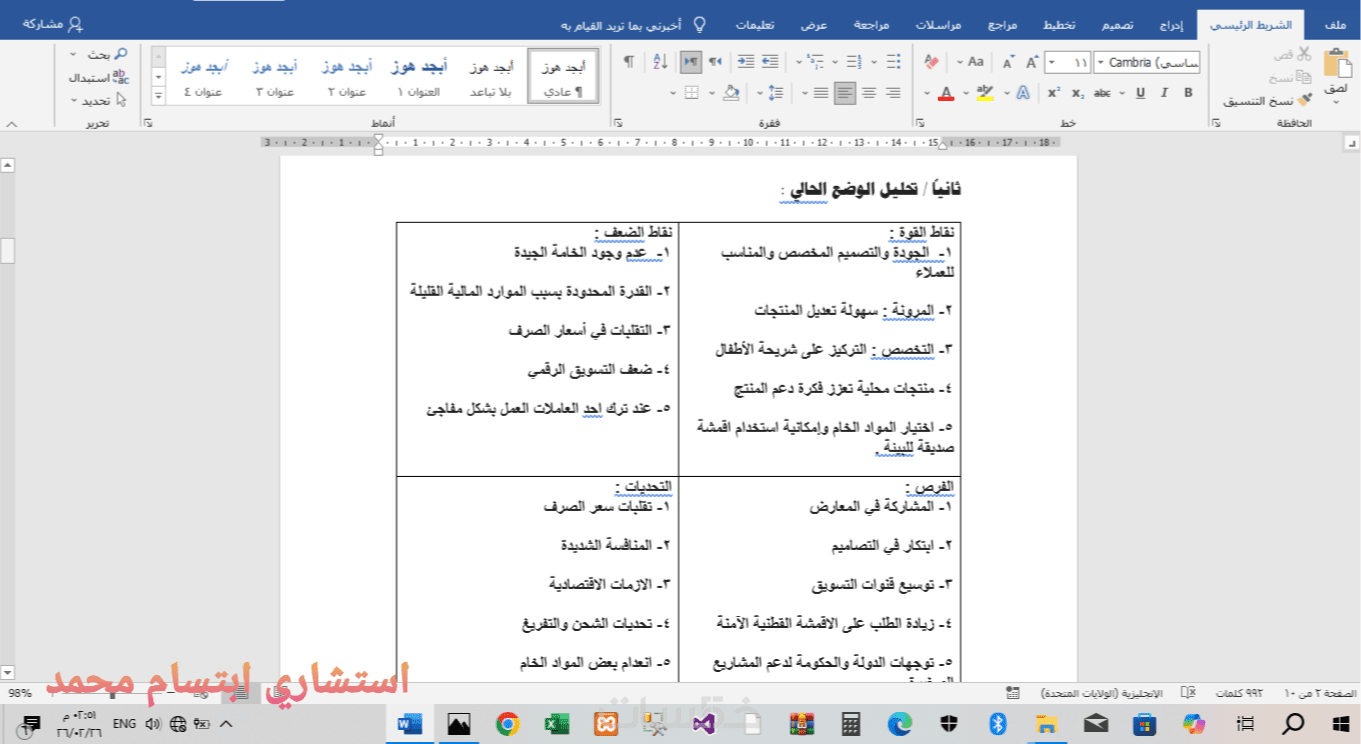Screen dimensions: 1361x744
Task: Increase font size with the grow font icon
Action: pyautogui.click(x=1034, y=62)
